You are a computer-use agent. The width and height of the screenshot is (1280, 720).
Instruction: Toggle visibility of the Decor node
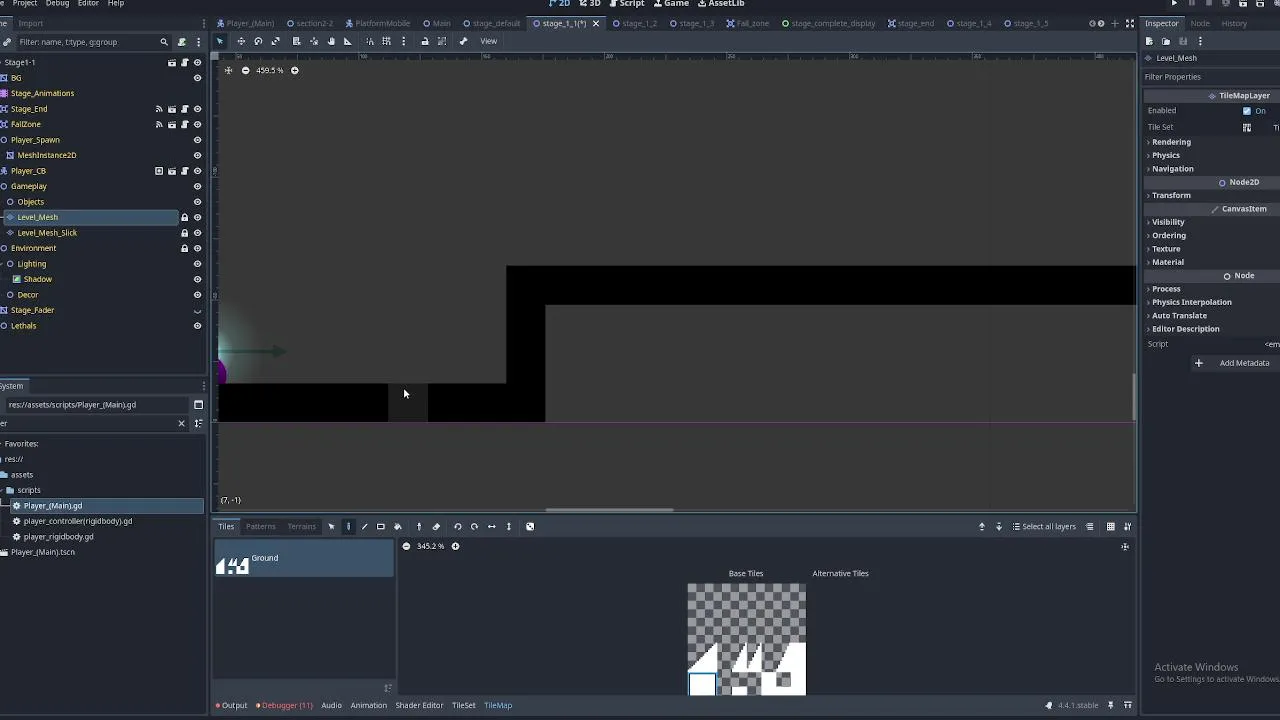[x=197, y=295]
